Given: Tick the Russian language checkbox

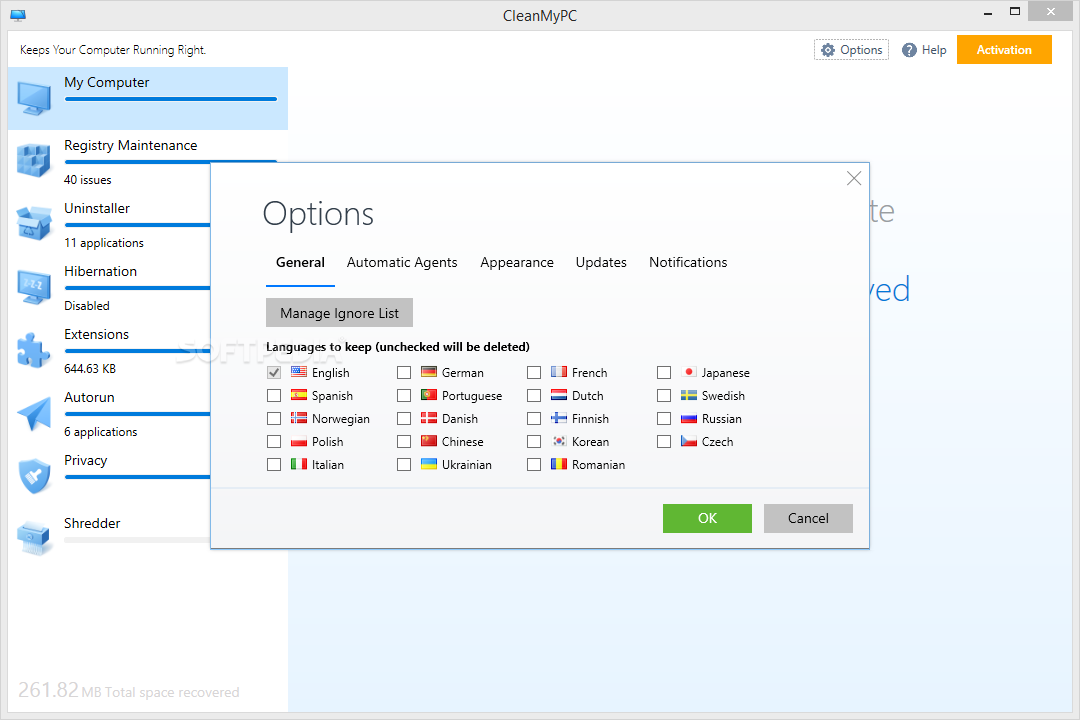Looking at the screenshot, I should click(x=664, y=419).
